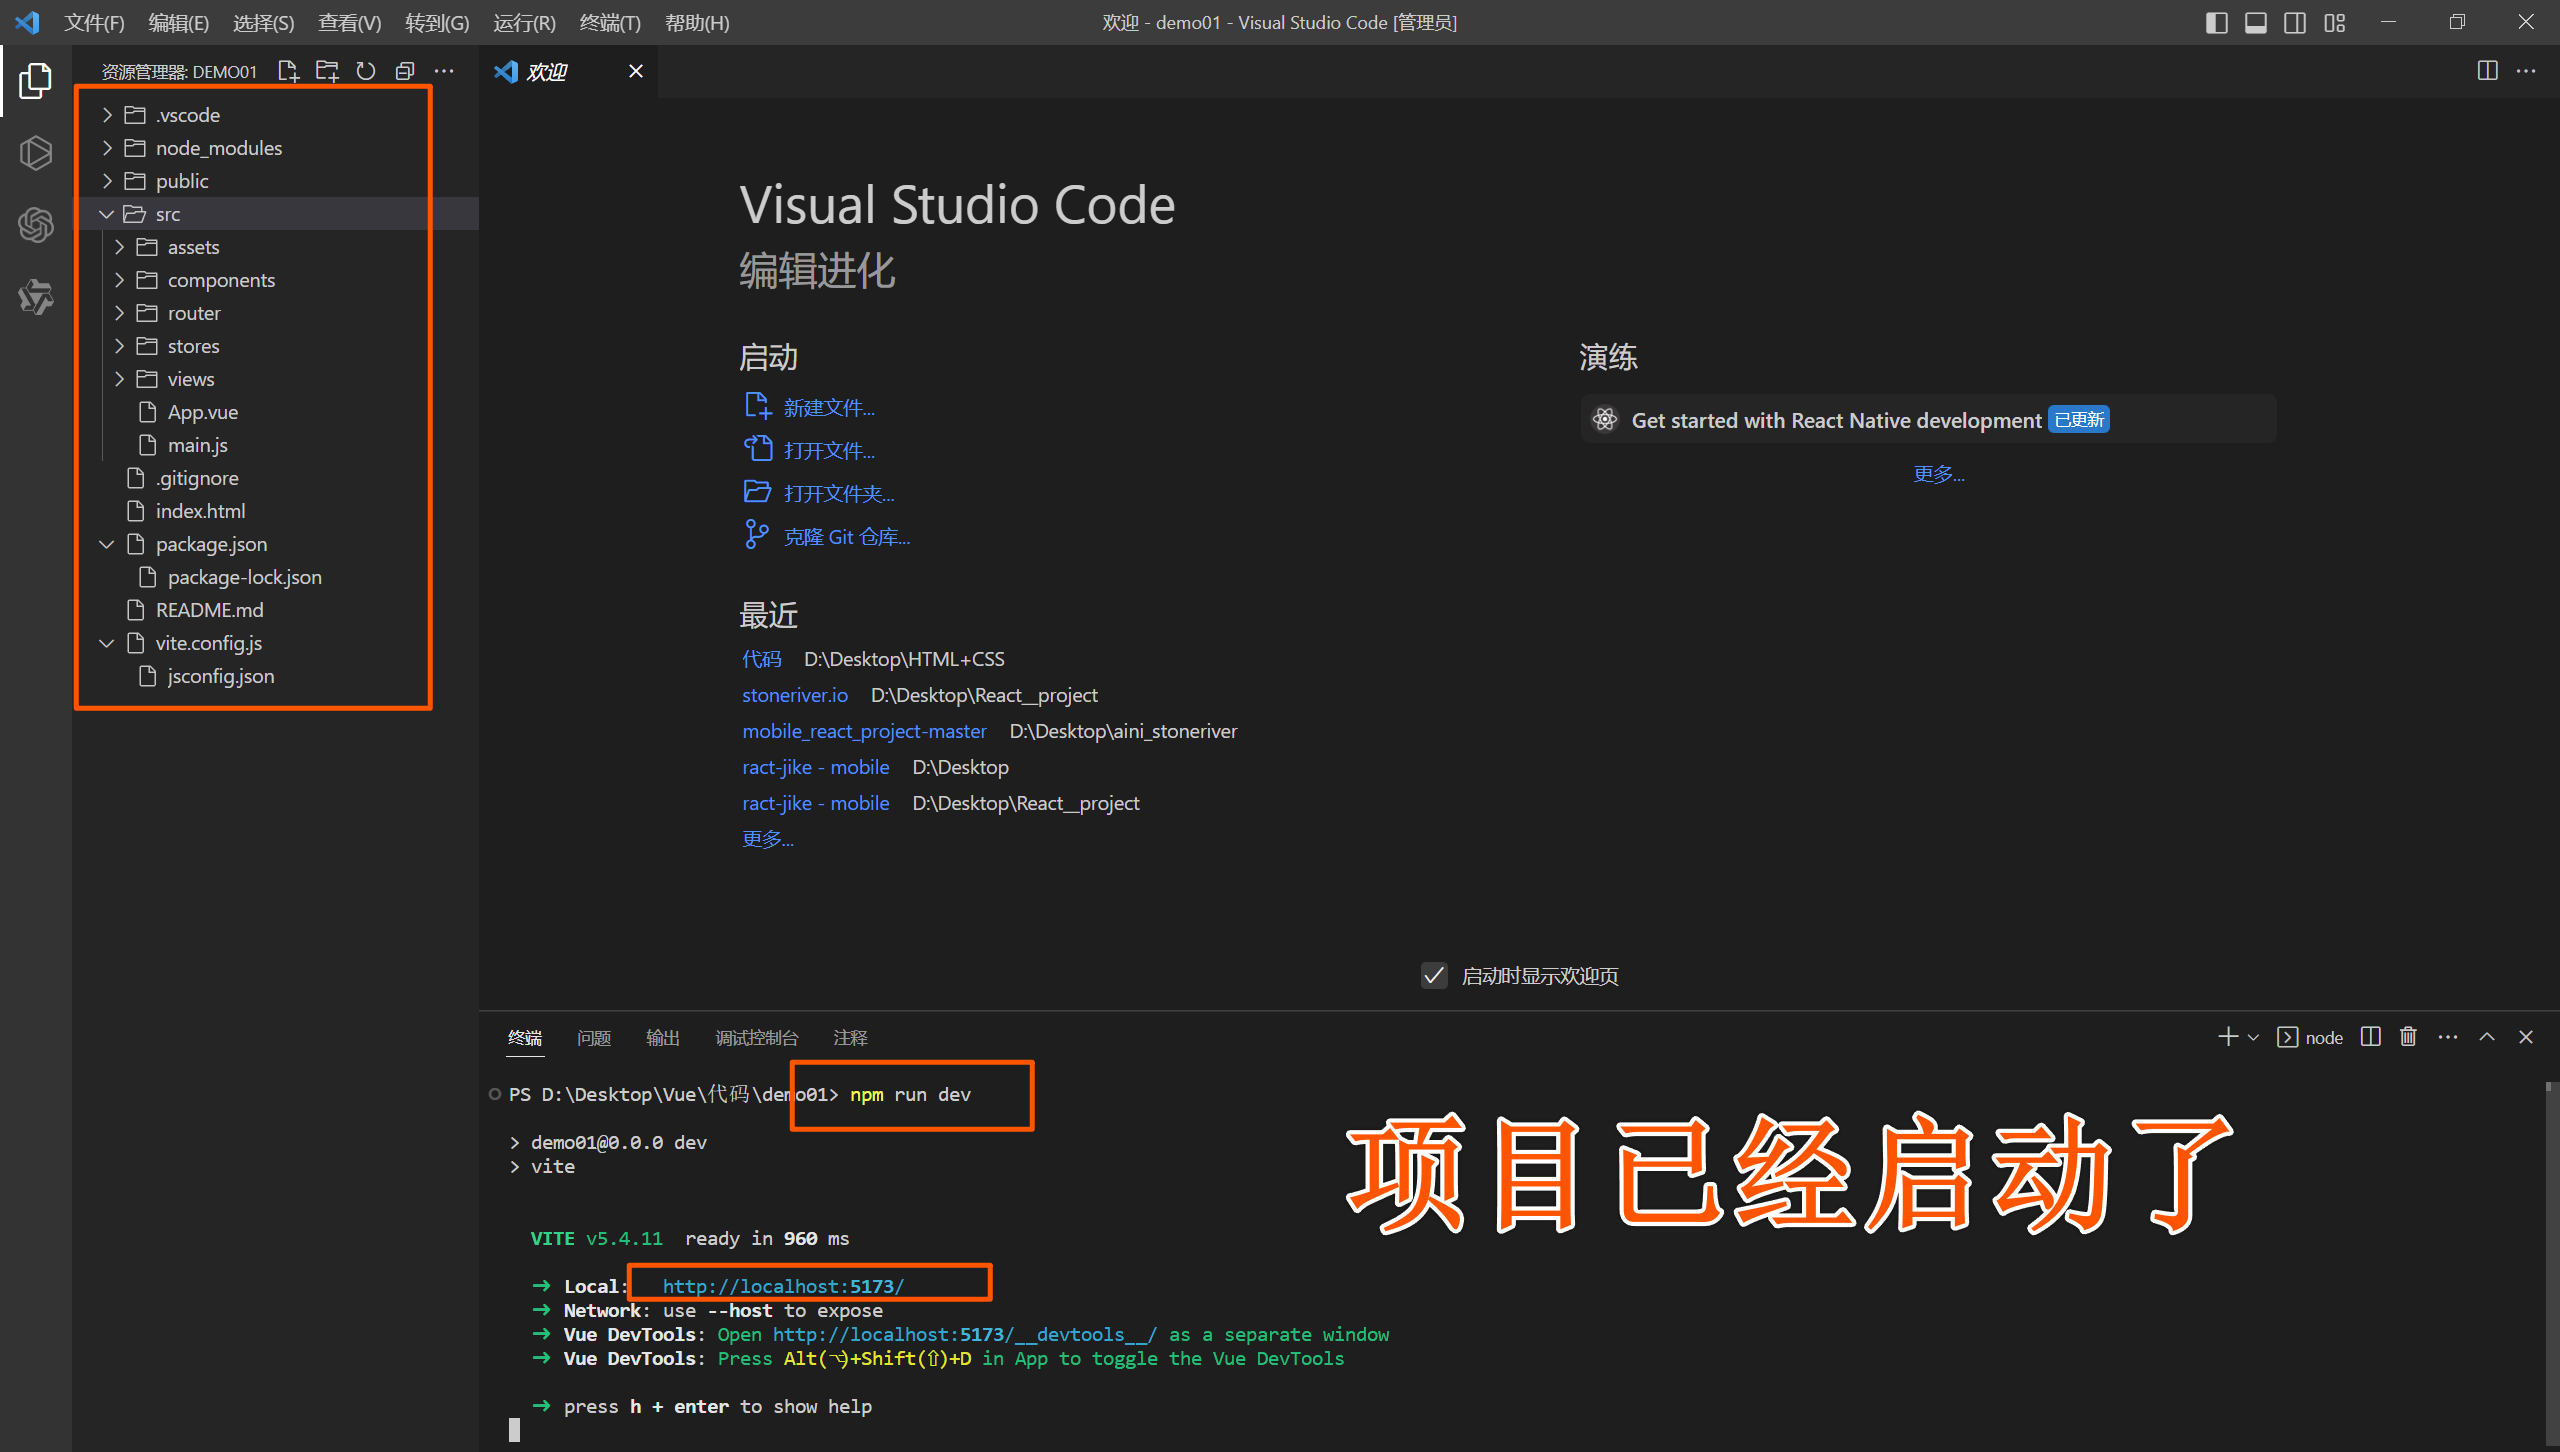Expand the public folder
Image resolution: width=2560 pixels, height=1452 pixels.
(x=107, y=181)
